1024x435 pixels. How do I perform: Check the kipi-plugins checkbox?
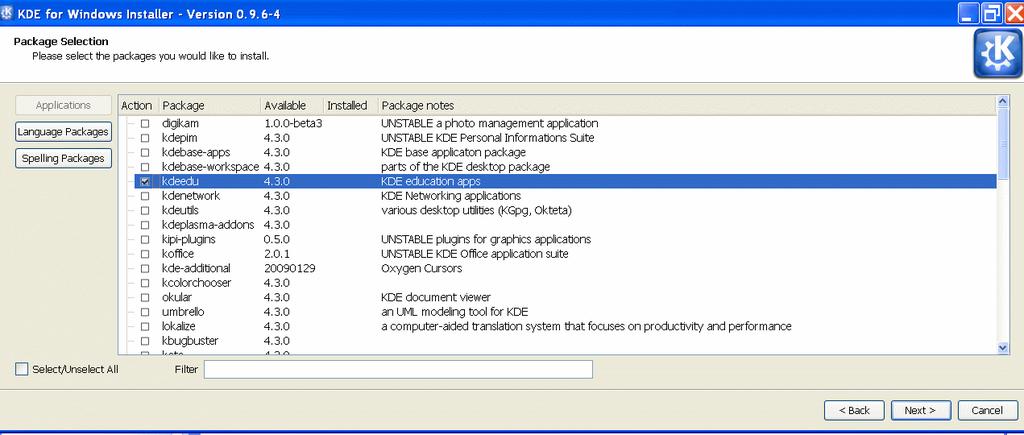[x=145, y=240]
